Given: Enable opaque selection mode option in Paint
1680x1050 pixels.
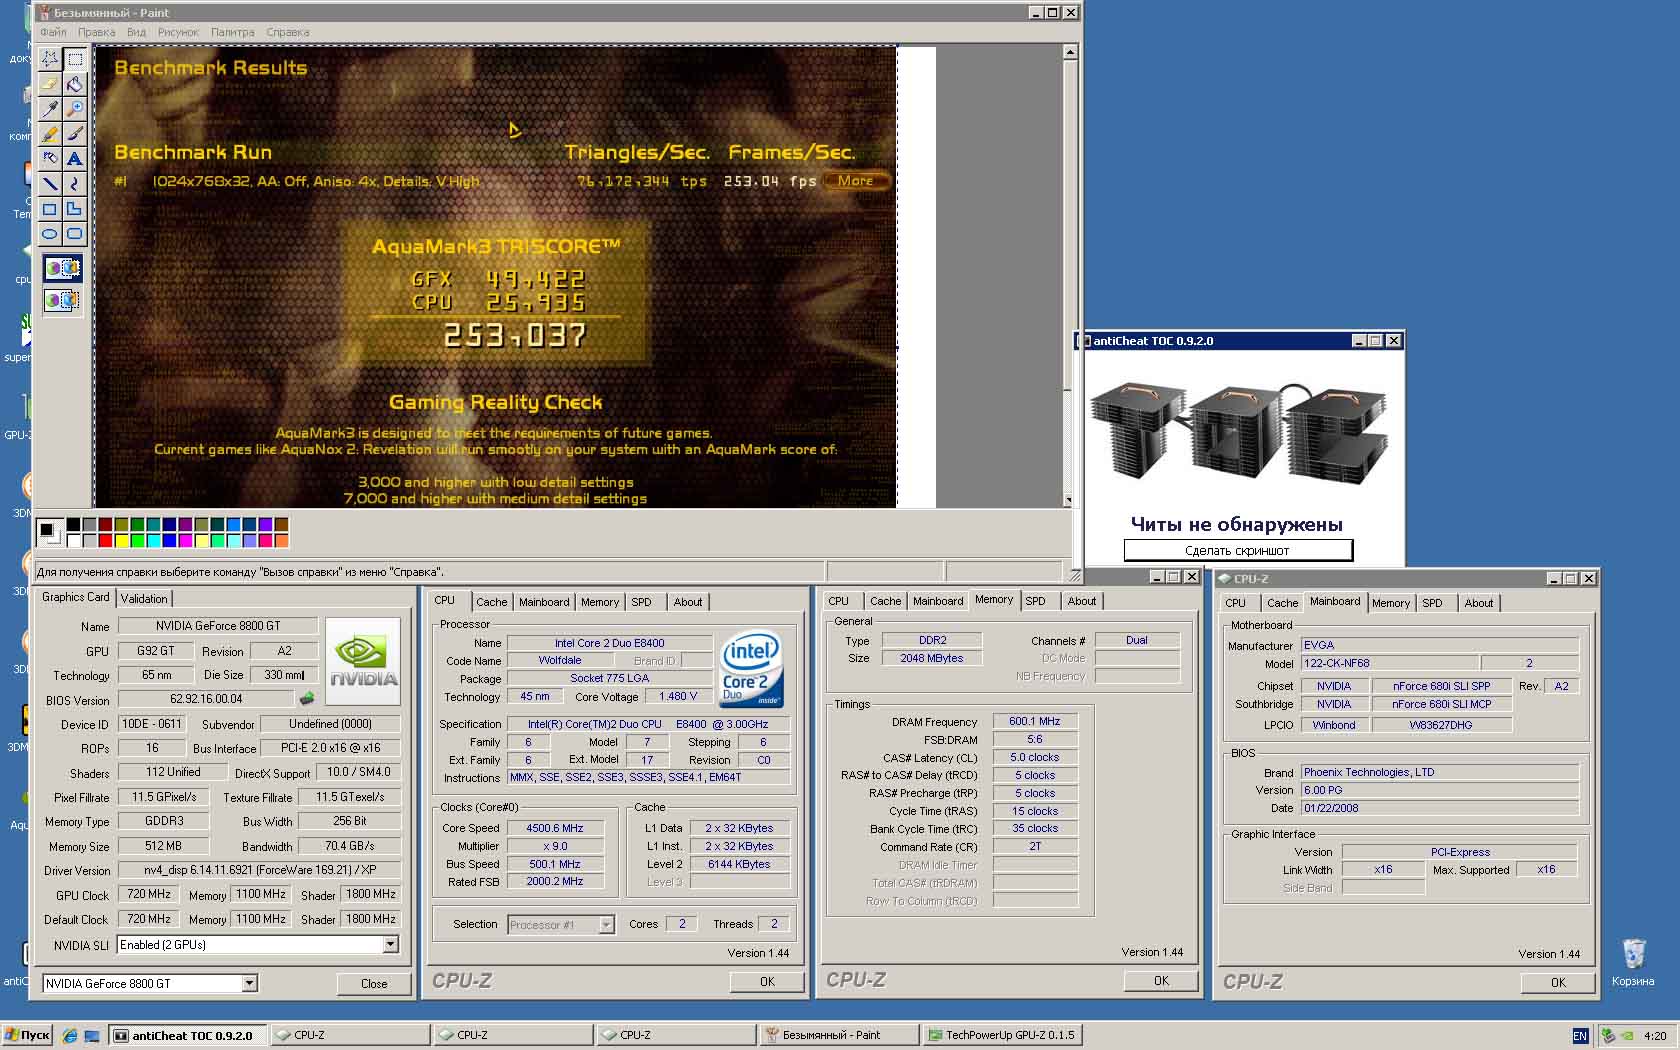Looking at the screenshot, I should pyautogui.click(x=62, y=268).
